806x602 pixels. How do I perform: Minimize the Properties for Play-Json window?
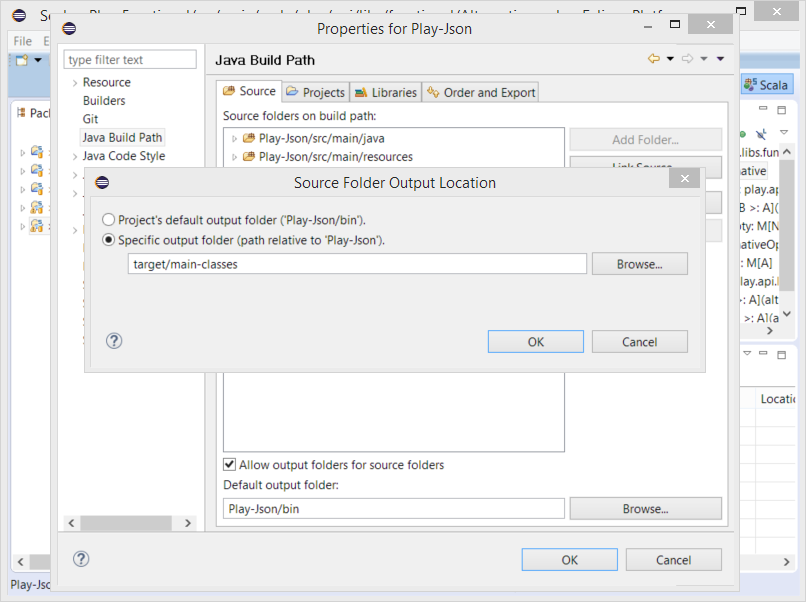(648, 26)
